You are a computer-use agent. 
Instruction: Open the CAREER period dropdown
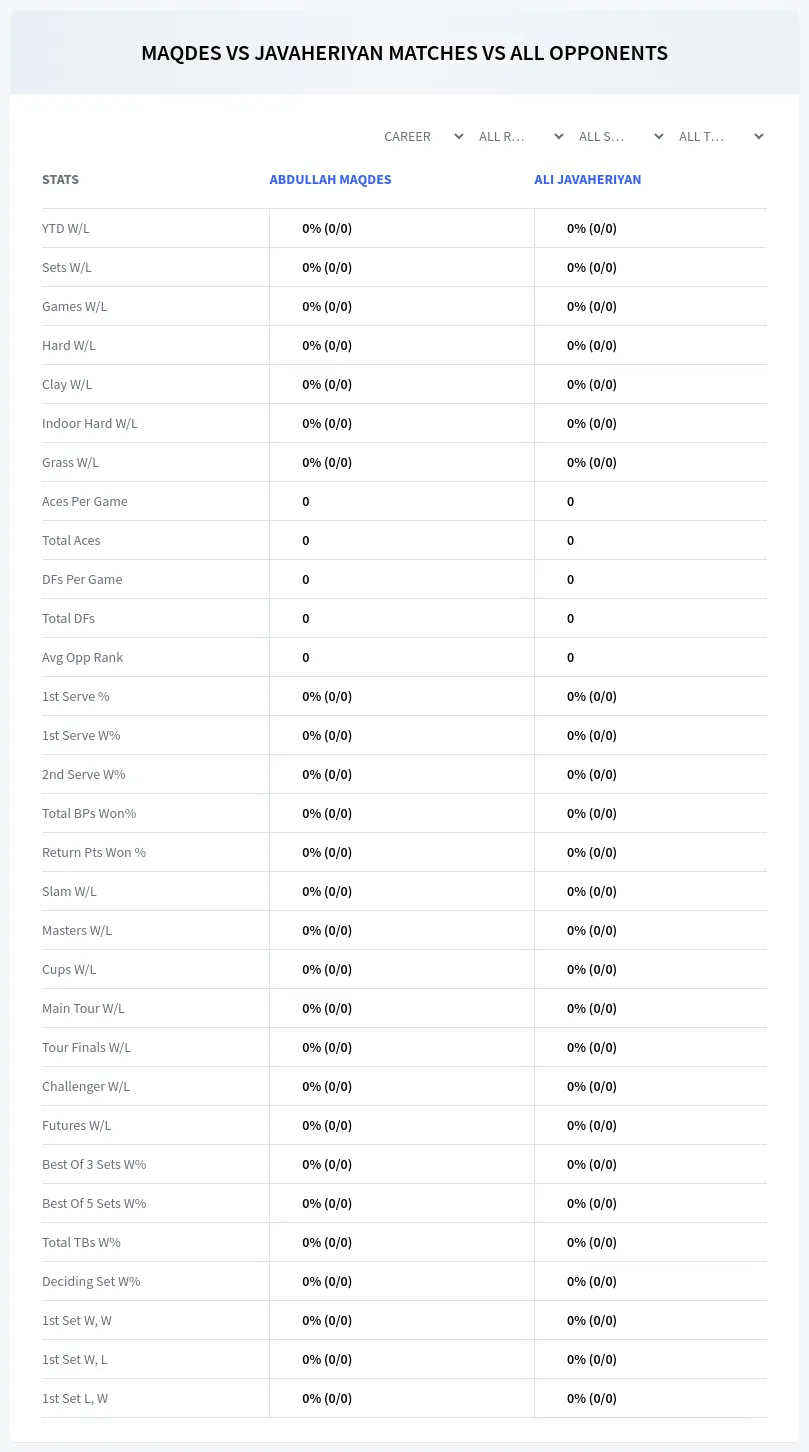click(x=423, y=136)
